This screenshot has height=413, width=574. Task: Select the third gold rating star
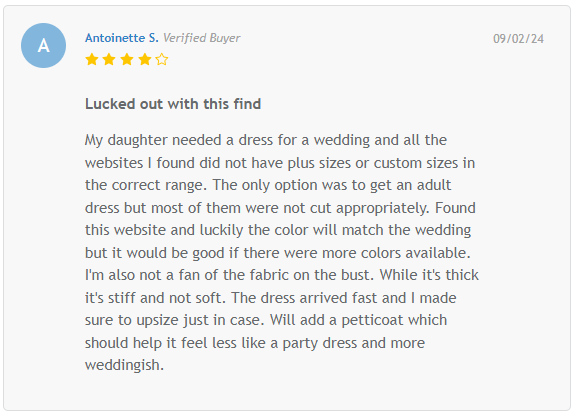[127, 59]
